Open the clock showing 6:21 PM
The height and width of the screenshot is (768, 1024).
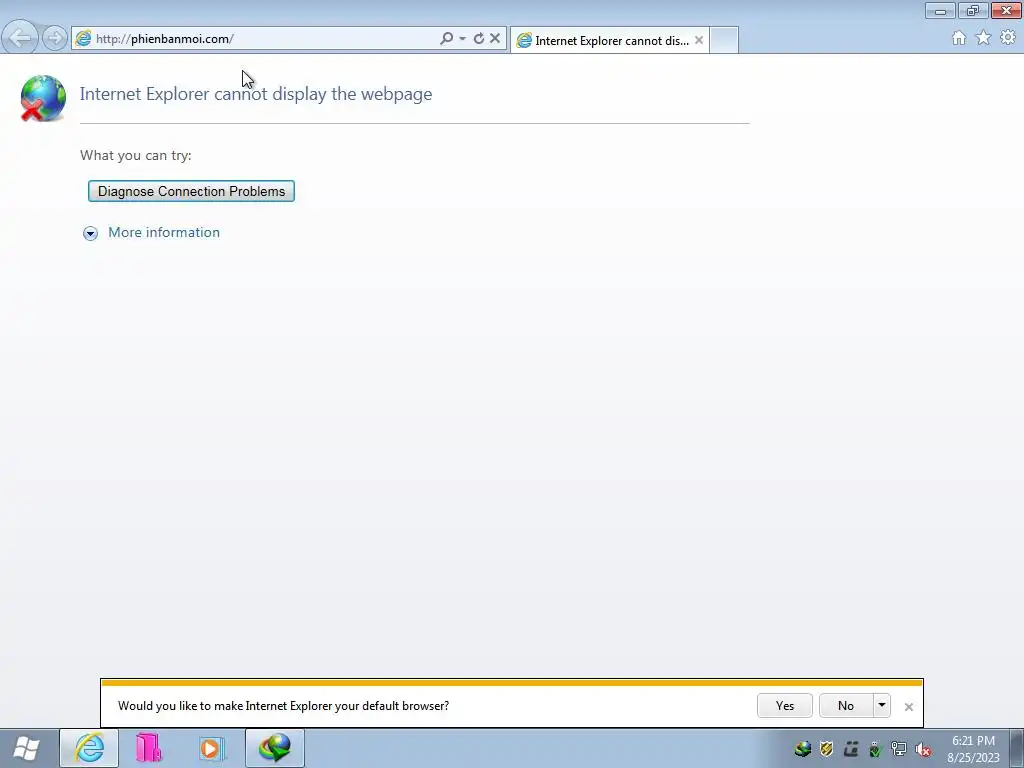[x=973, y=749]
